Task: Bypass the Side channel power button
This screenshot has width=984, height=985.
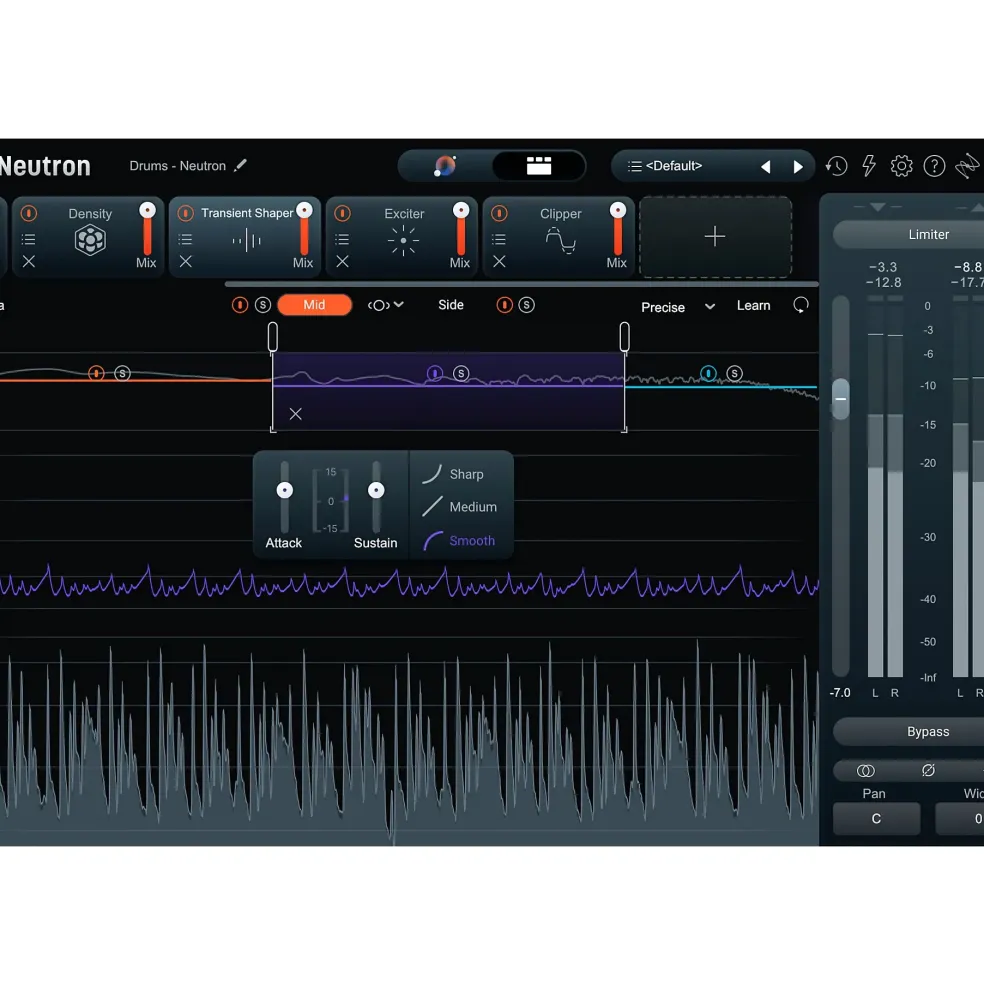Action: [x=504, y=305]
